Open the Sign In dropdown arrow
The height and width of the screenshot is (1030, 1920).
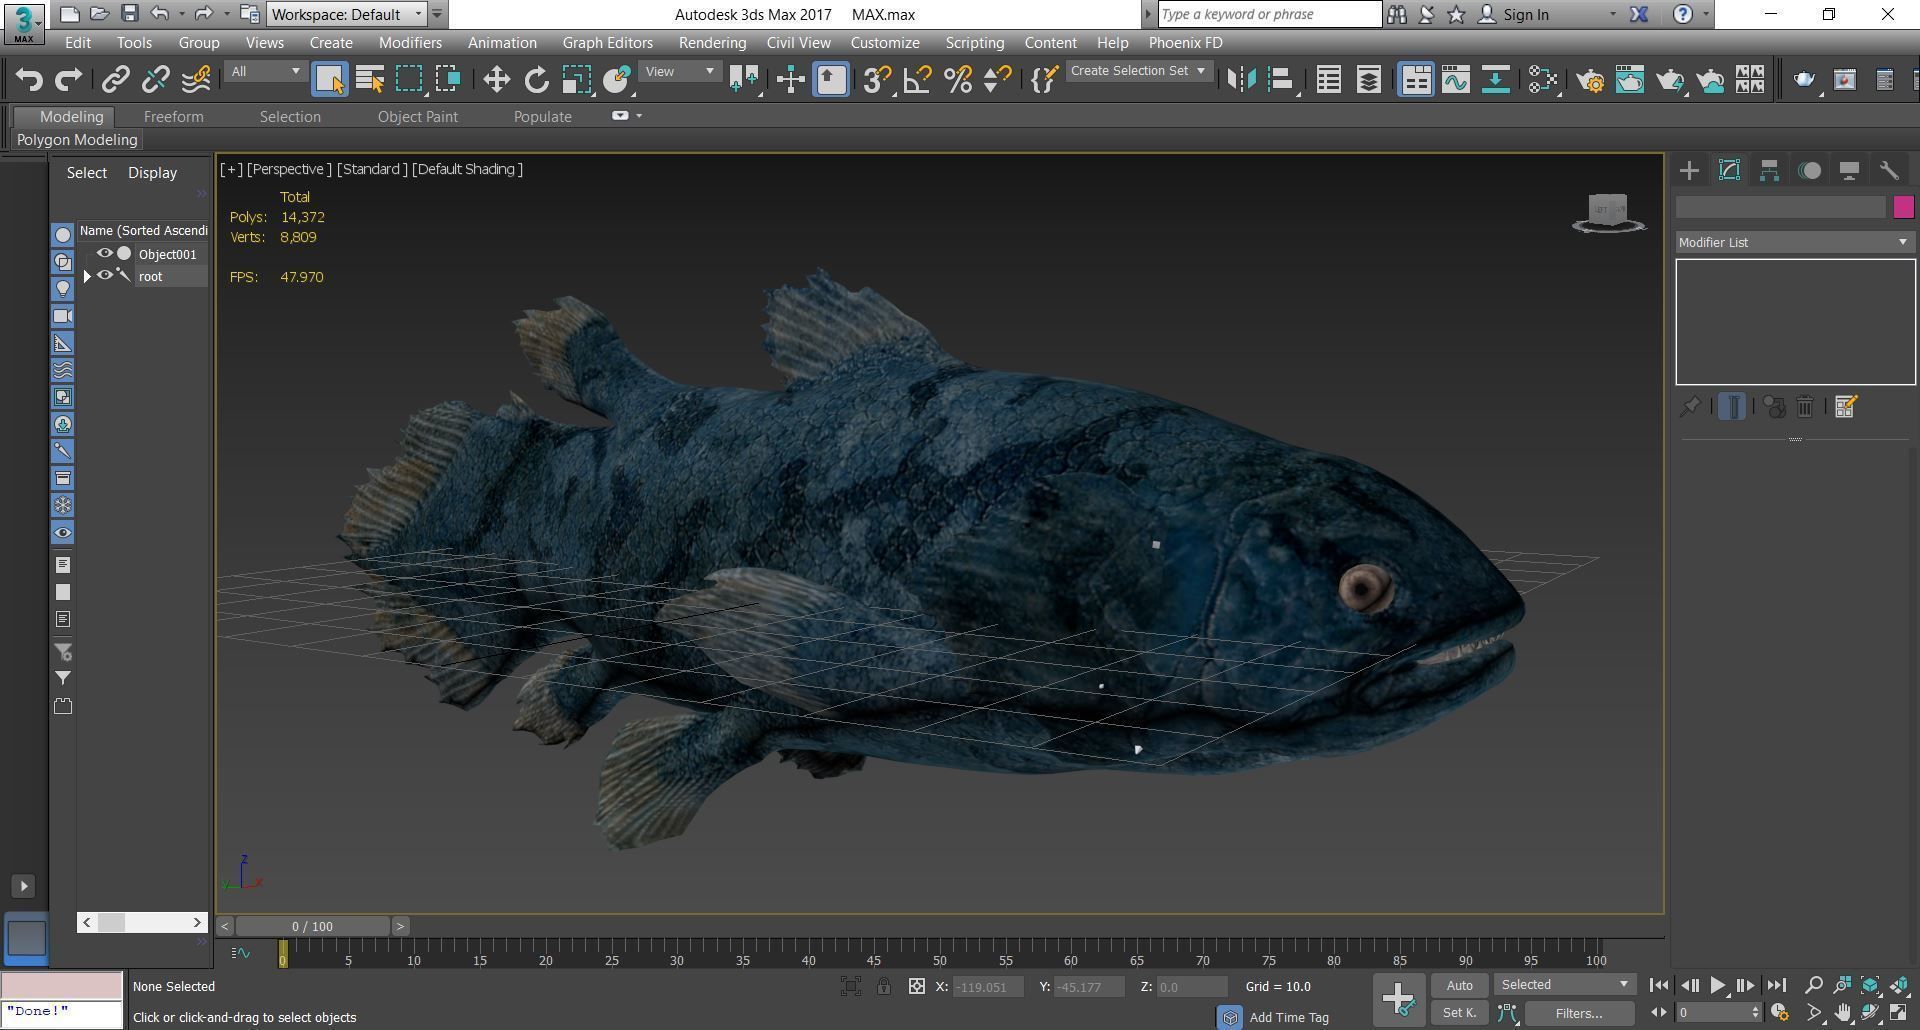pyautogui.click(x=1612, y=14)
